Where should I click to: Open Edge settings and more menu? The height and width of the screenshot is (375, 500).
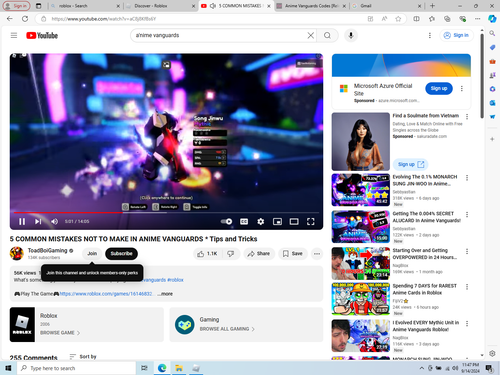(x=478, y=19)
